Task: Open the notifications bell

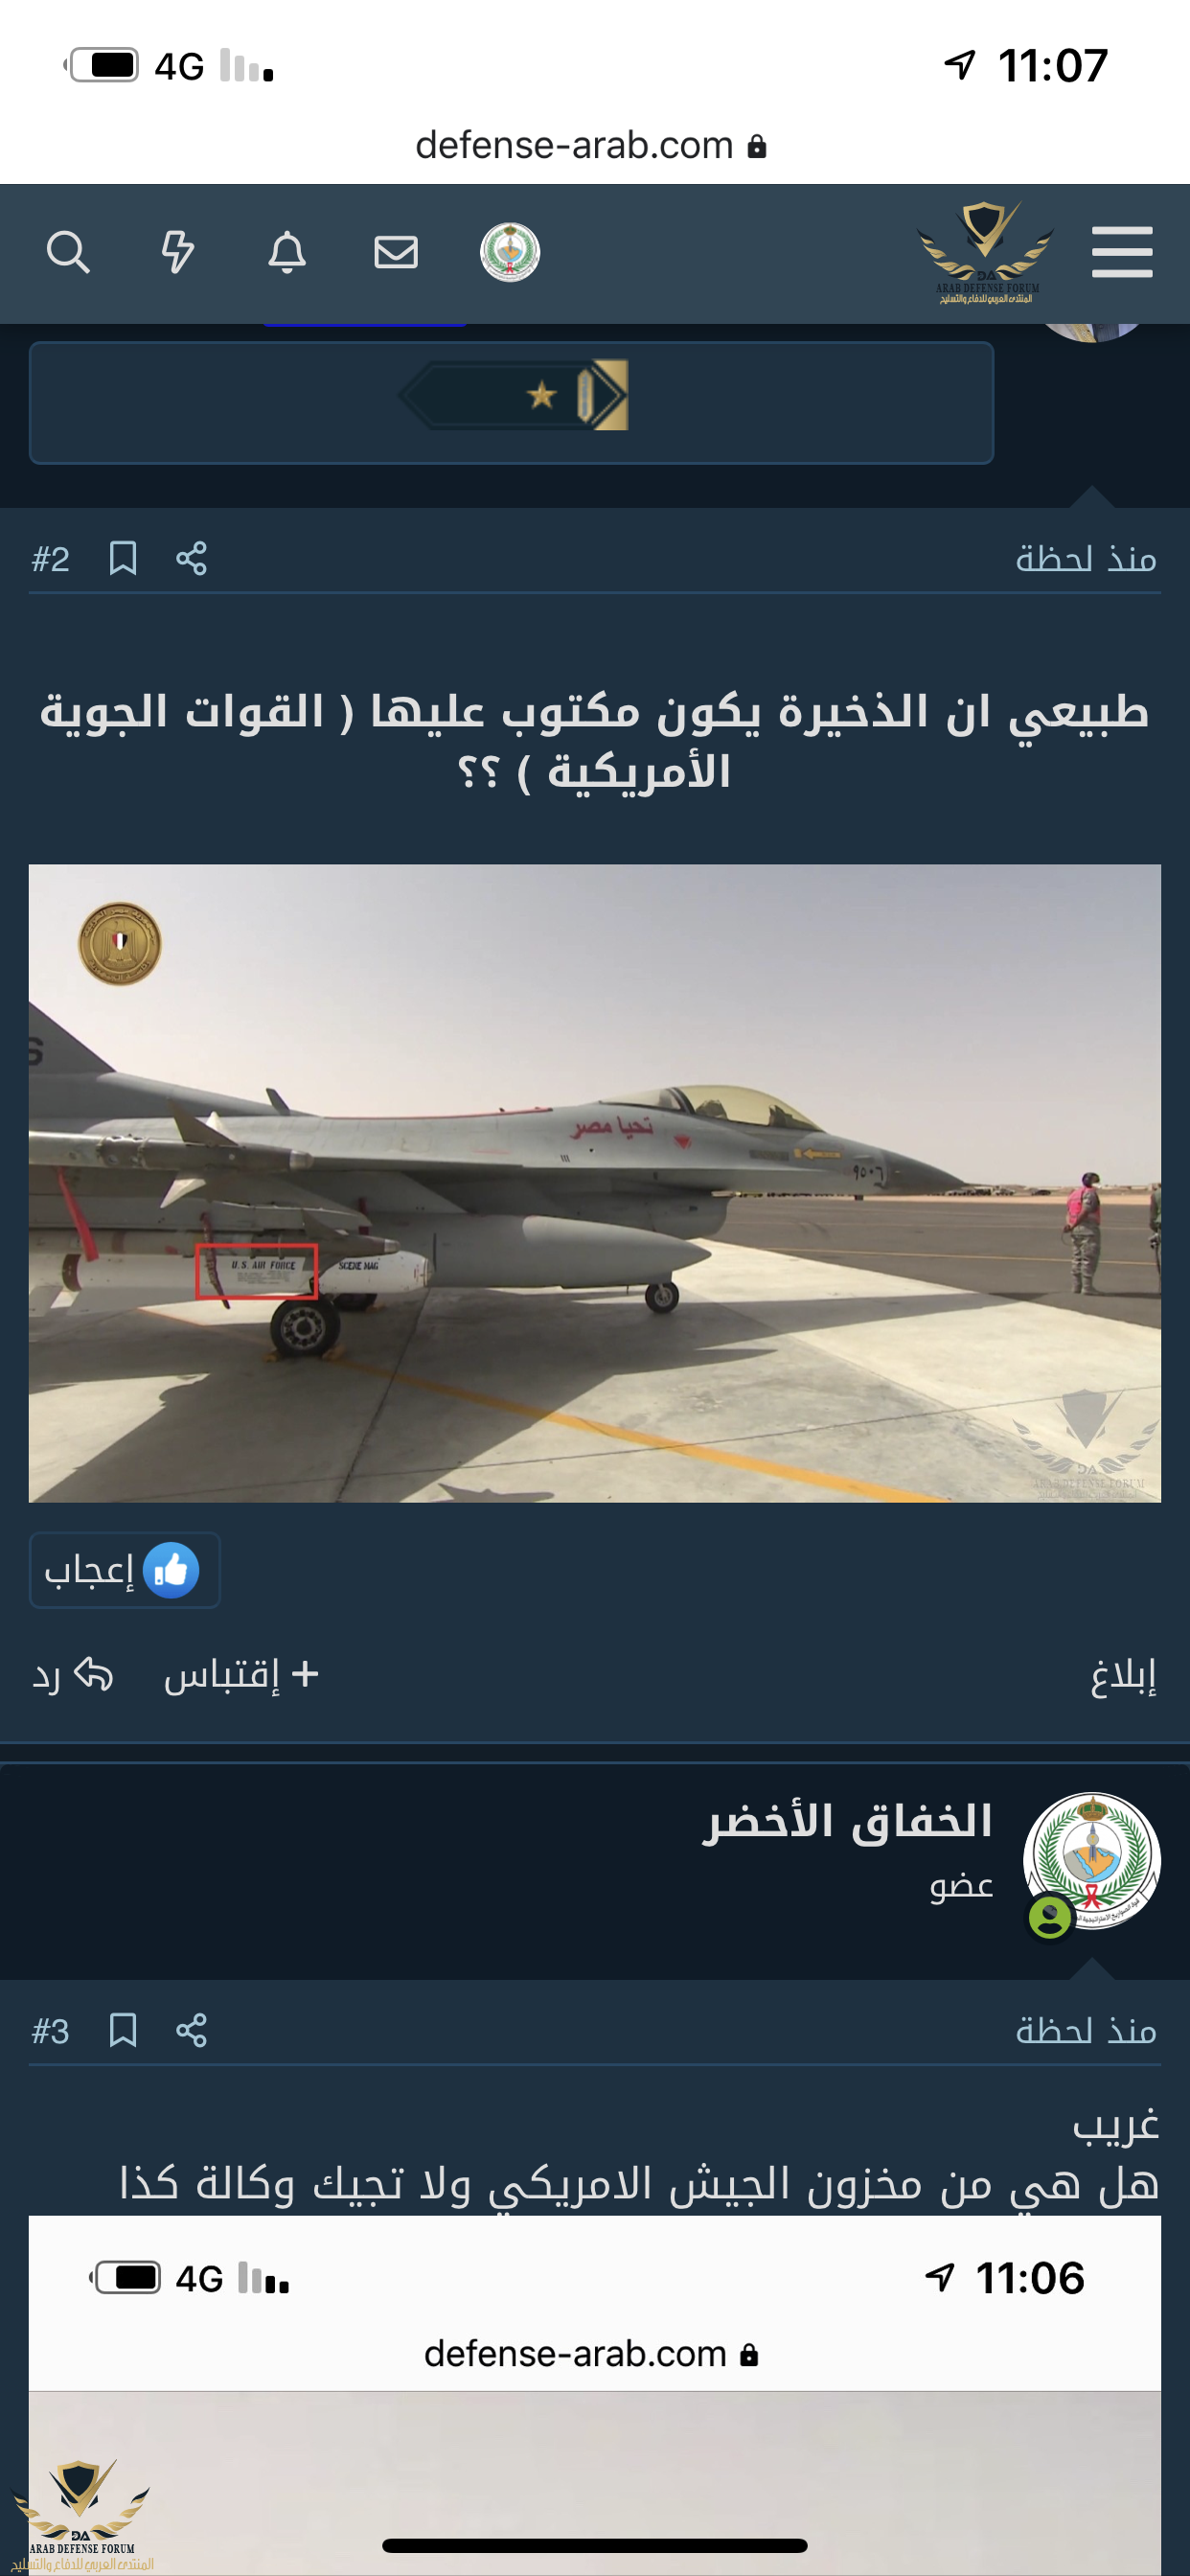Action: [x=287, y=252]
